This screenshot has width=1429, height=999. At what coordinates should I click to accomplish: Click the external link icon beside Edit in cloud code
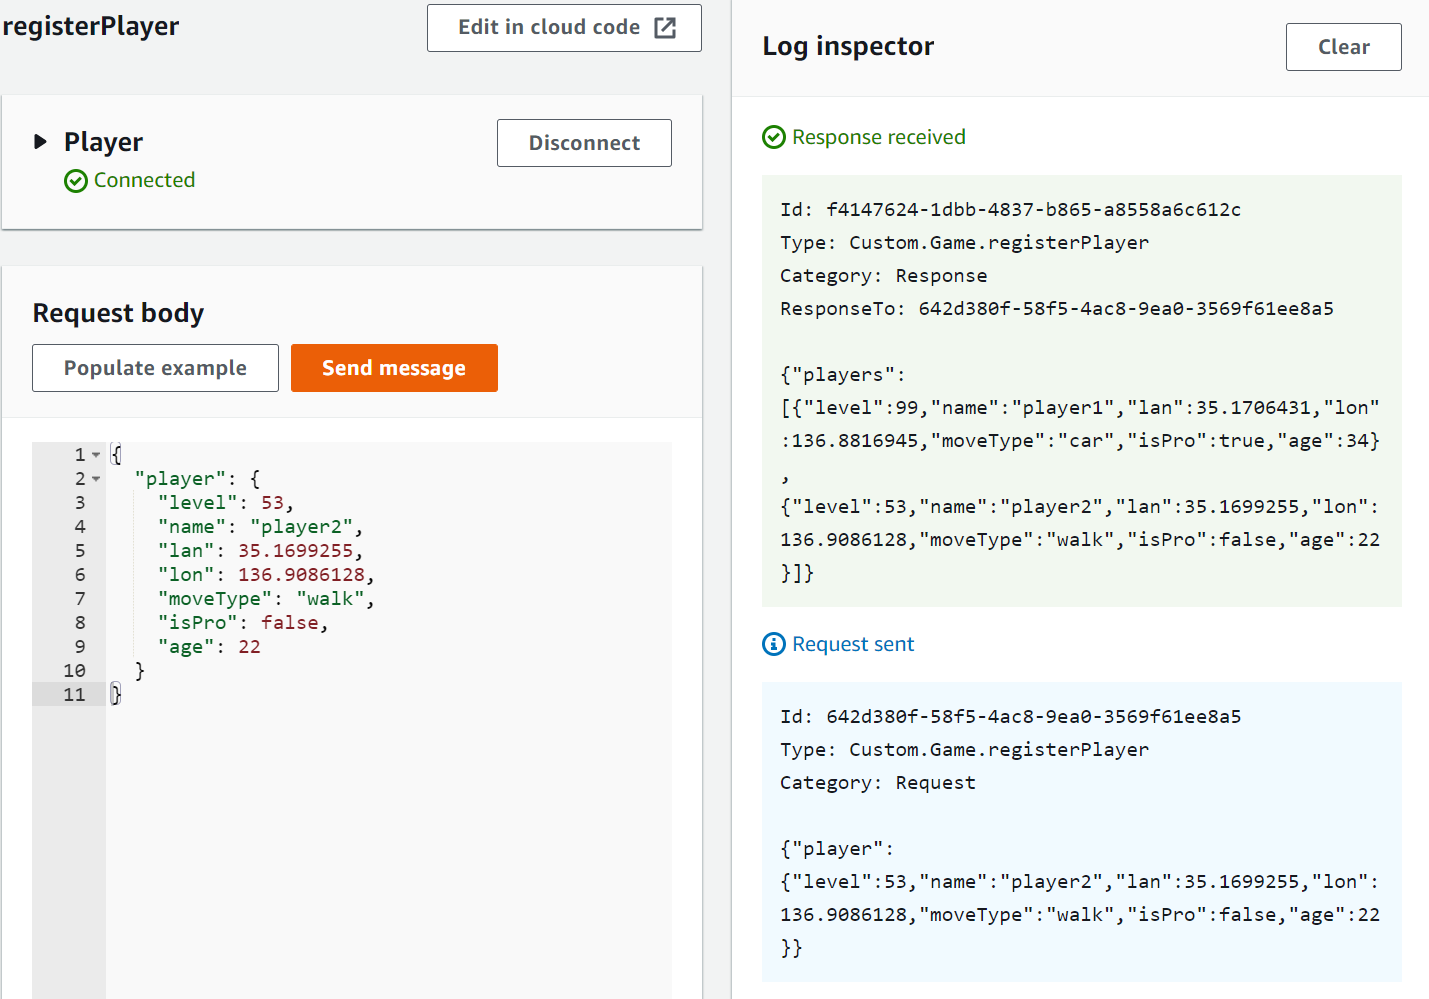click(665, 28)
